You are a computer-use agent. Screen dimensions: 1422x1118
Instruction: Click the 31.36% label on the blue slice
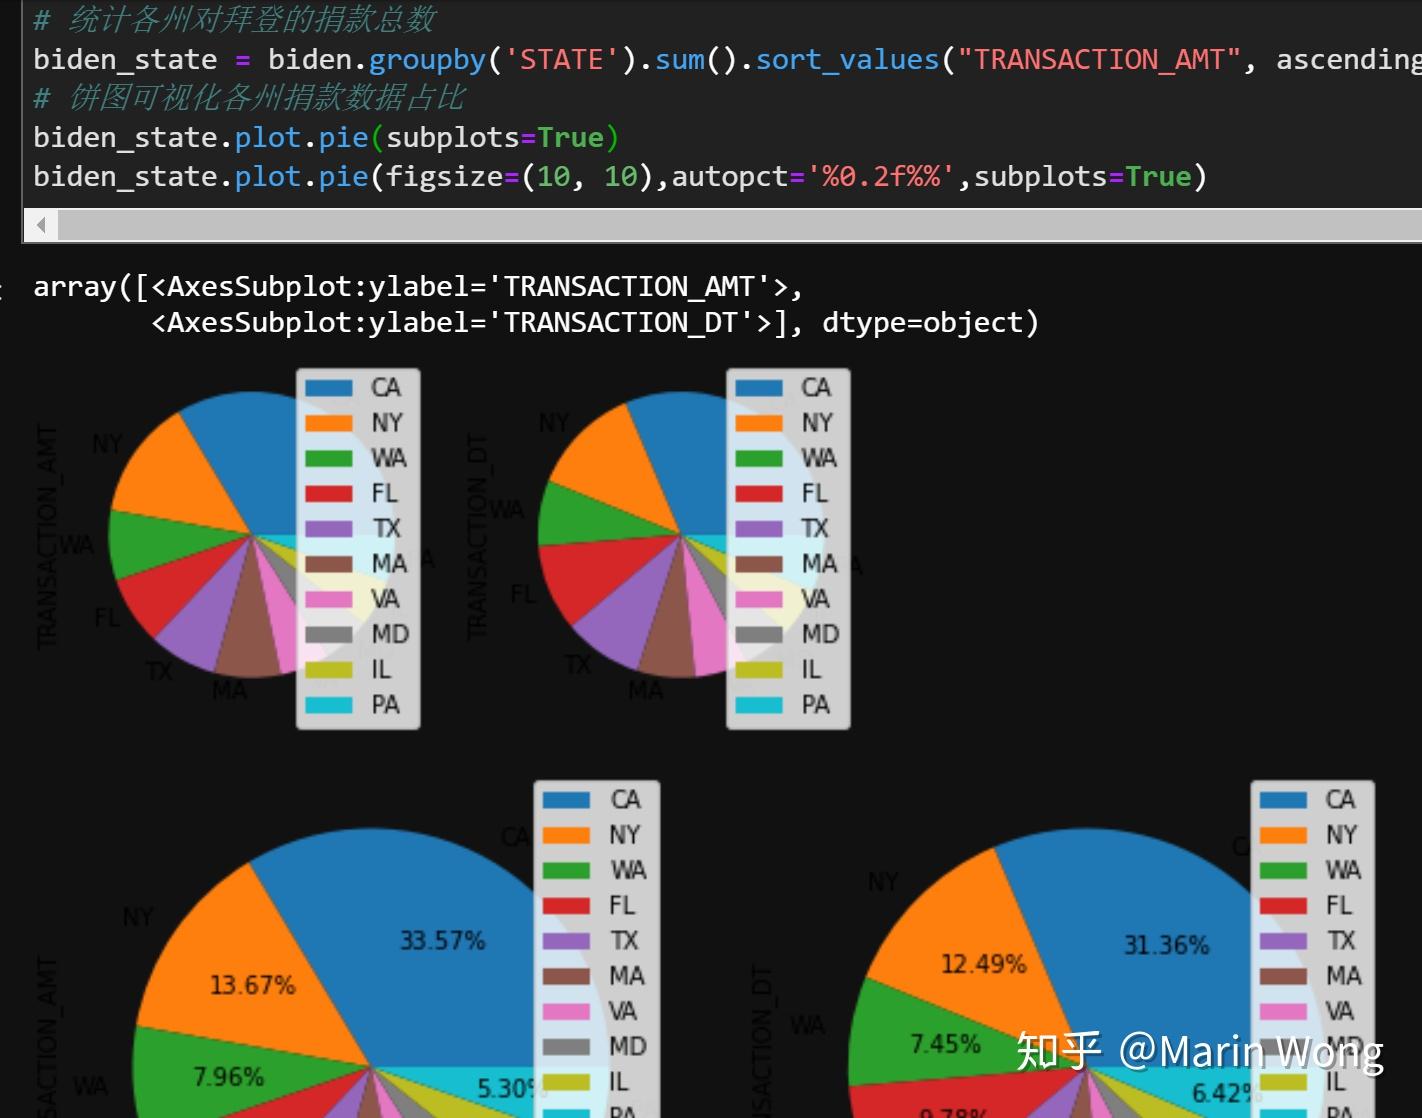pos(1166,945)
